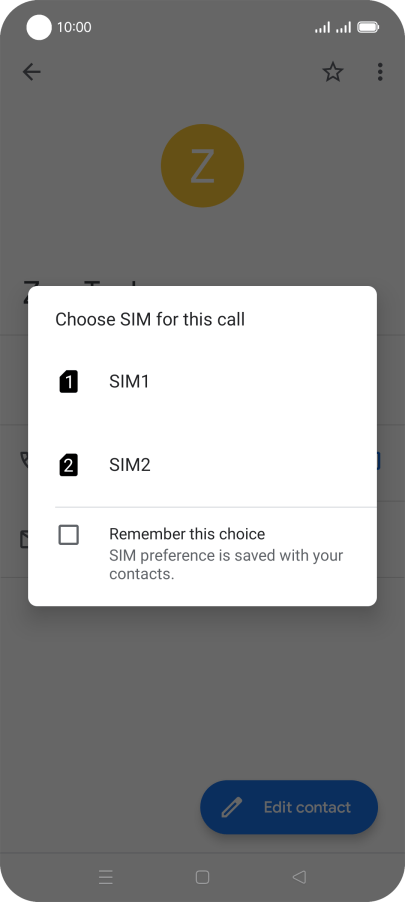This screenshot has width=405, height=902.
Task: Tap SIM preference is saved description text
Action: point(226,564)
